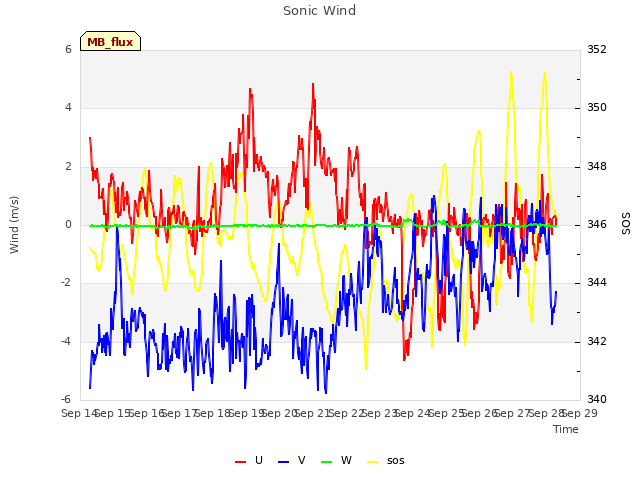The height and width of the screenshot is (480, 640).
Task: Click the Time axis label
Action: [x=566, y=429]
